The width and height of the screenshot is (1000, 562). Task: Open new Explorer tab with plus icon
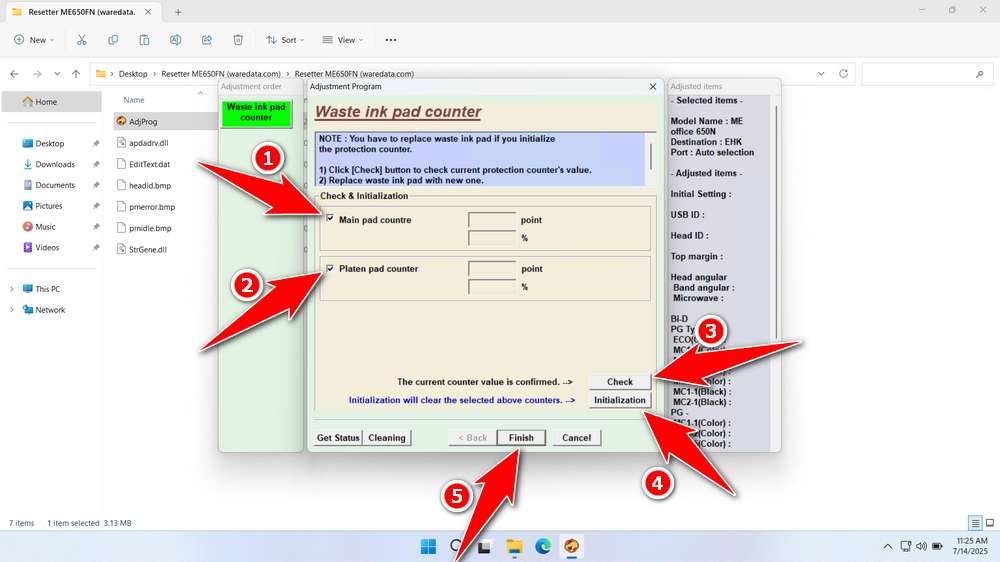pos(178,12)
